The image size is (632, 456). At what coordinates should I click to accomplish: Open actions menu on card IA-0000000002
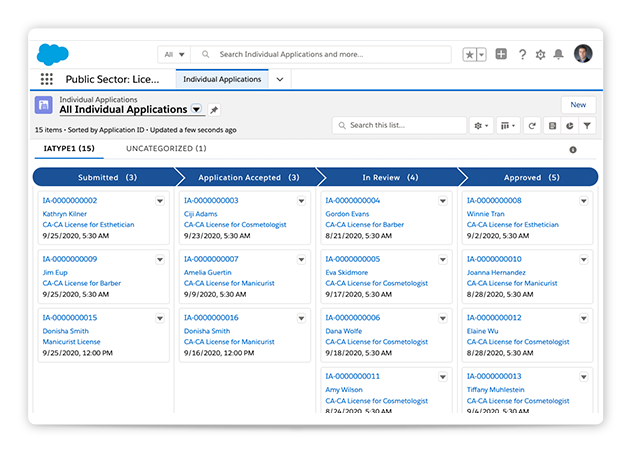(x=160, y=201)
